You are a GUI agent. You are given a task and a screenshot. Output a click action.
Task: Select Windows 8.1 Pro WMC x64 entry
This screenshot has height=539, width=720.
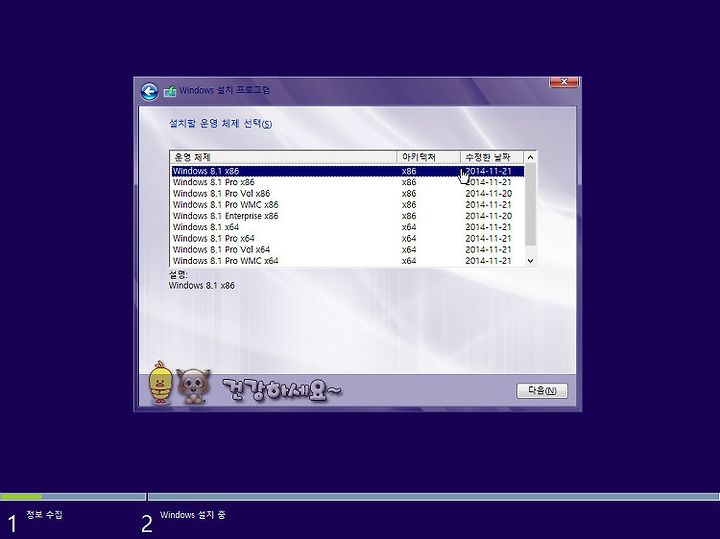pyautogui.click(x=348, y=261)
